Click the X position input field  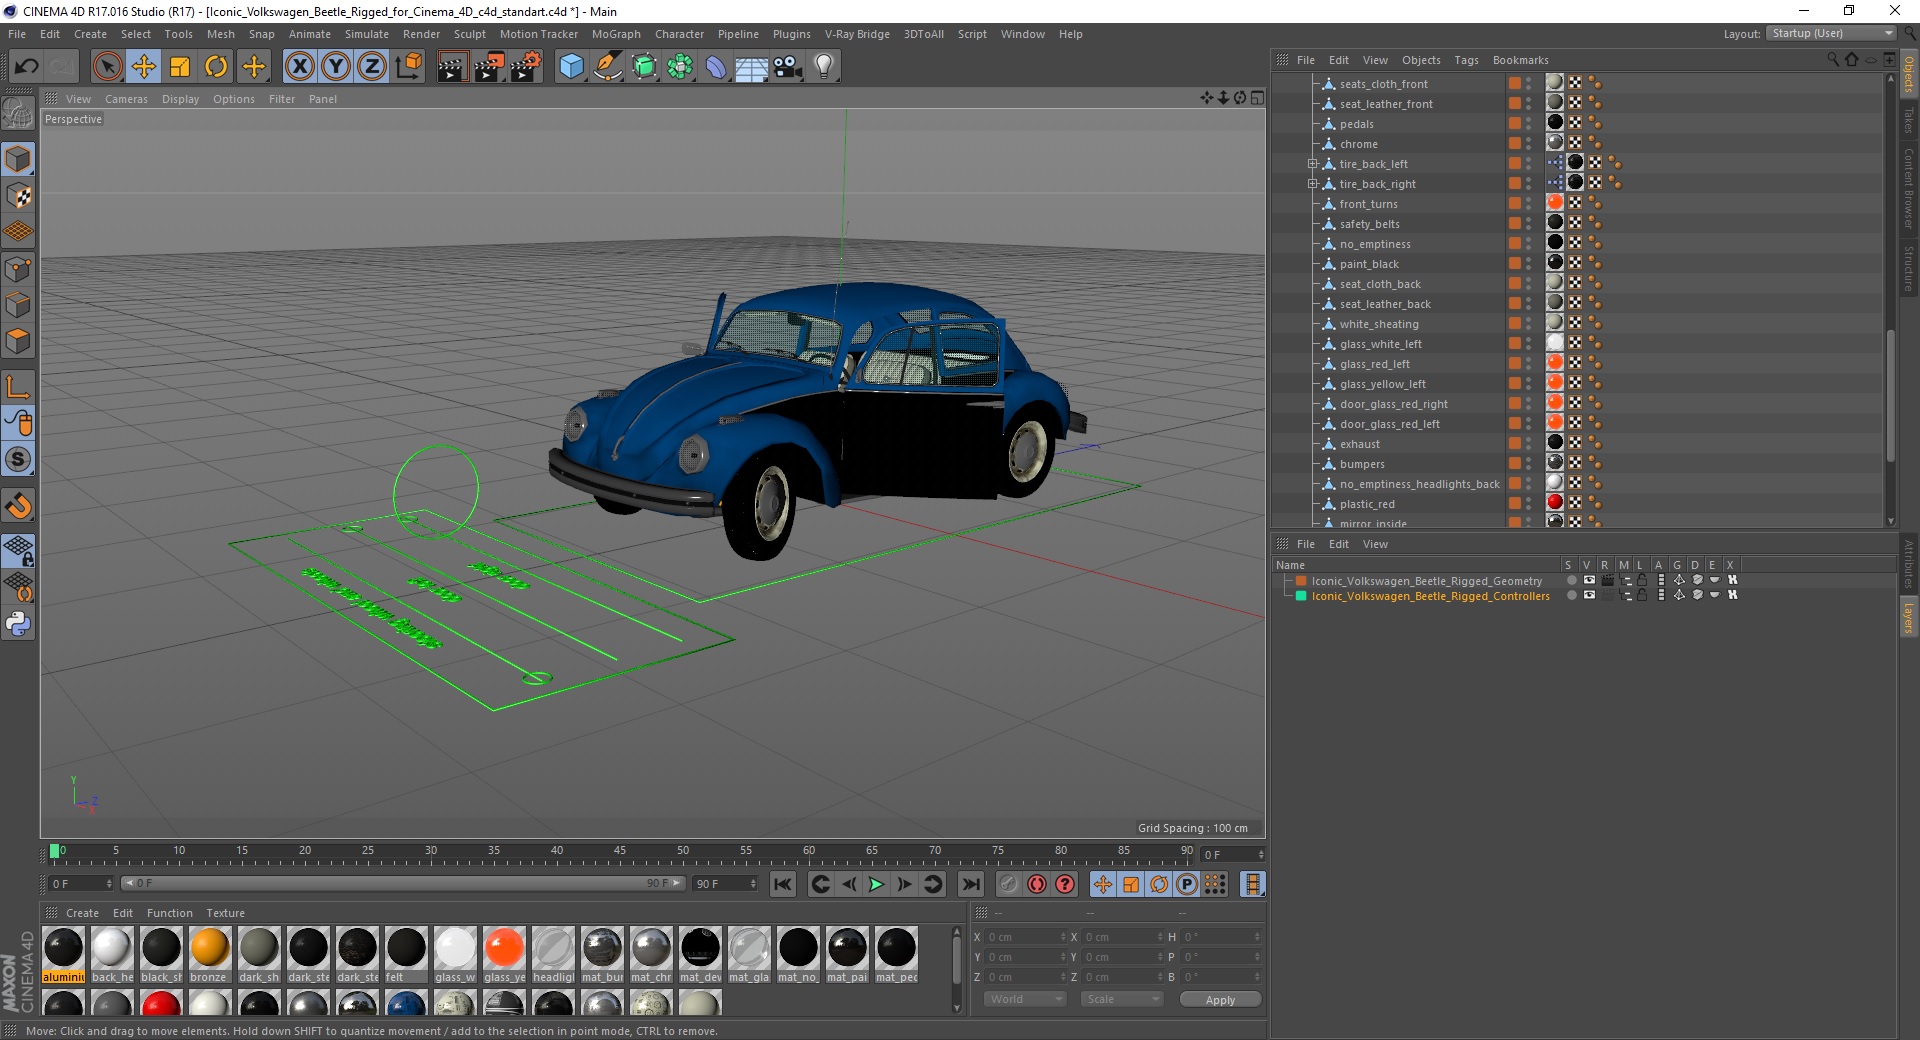click(1024, 937)
